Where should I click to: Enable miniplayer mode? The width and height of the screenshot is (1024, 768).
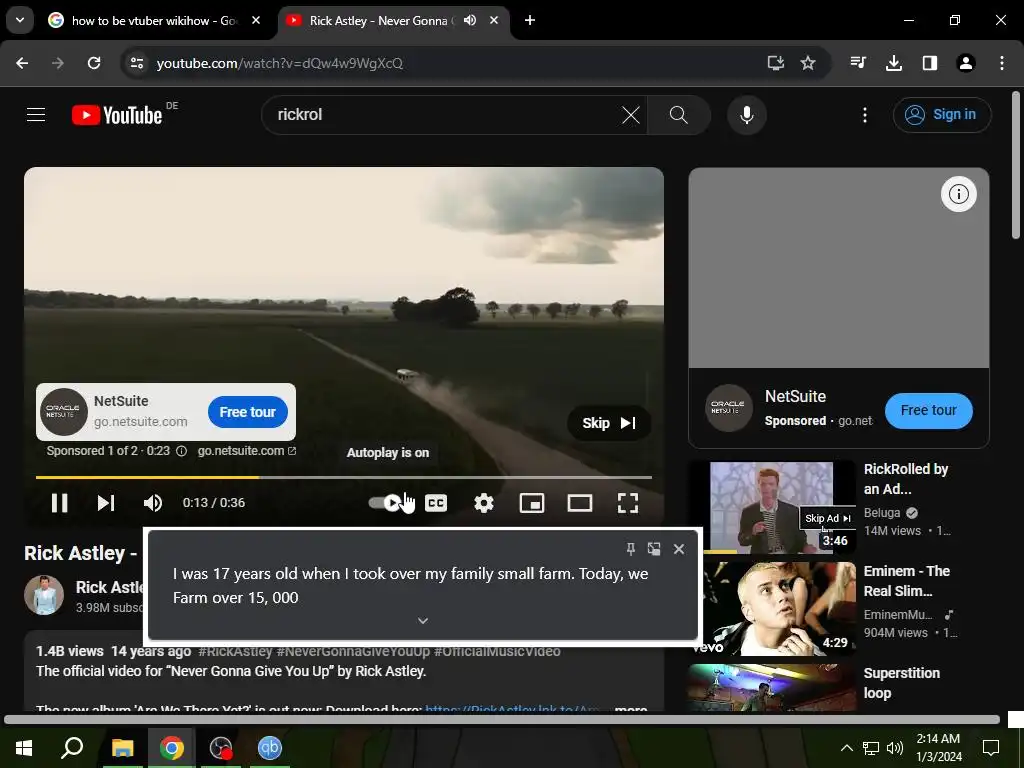[532, 503]
